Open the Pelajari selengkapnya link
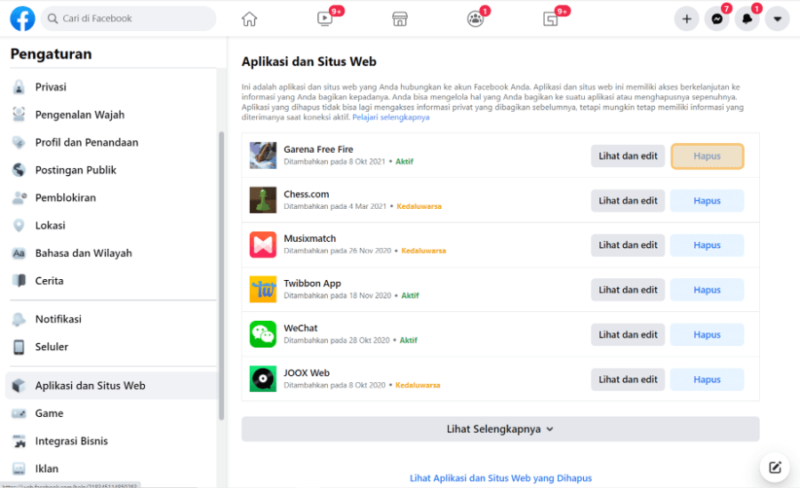This screenshot has width=800, height=488. [391, 117]
